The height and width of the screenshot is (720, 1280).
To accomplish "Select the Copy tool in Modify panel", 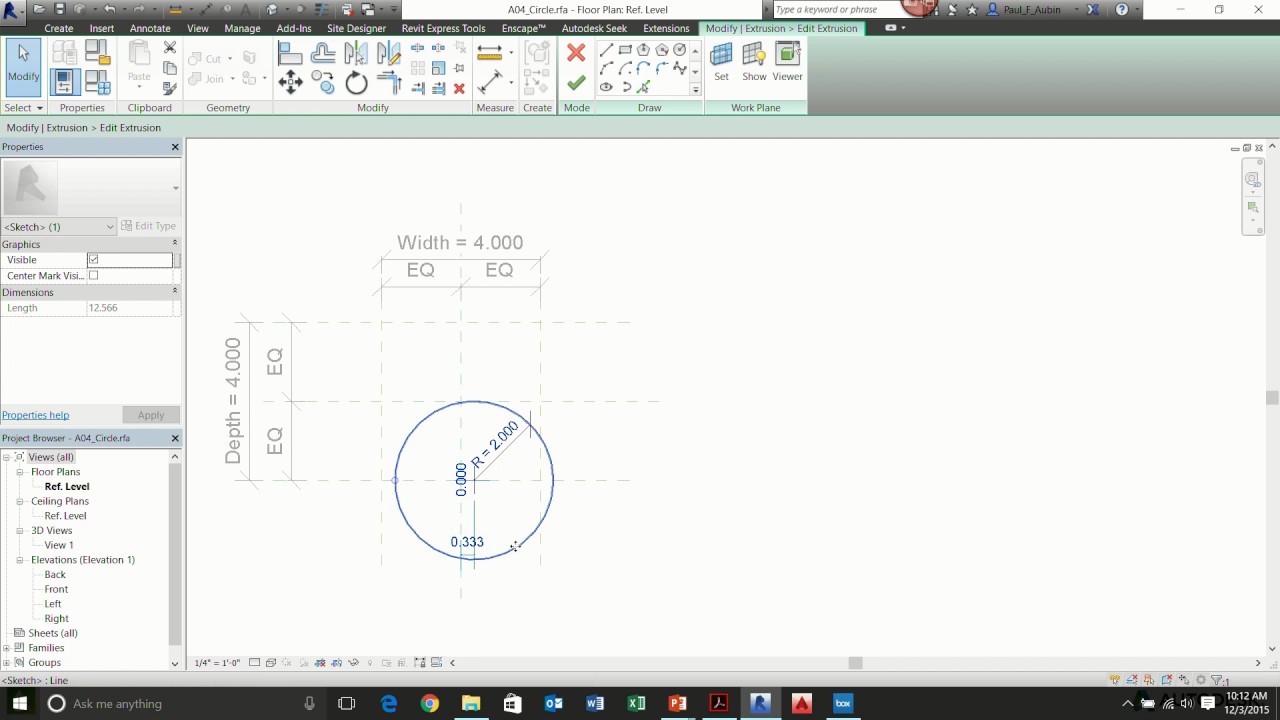I will point(323,82).
